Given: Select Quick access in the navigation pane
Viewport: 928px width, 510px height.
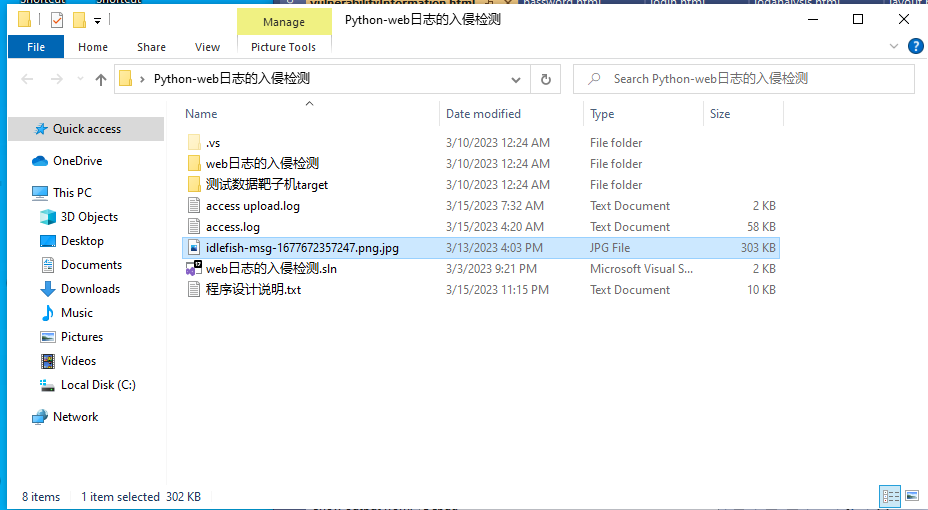Looking at the screenshot, I should [86, 129].
